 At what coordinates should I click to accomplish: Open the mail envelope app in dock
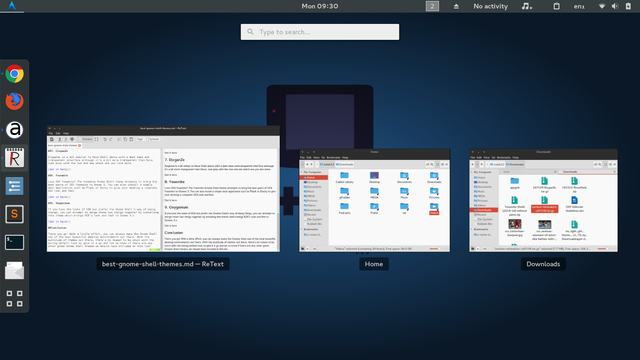tap(14, 270)
